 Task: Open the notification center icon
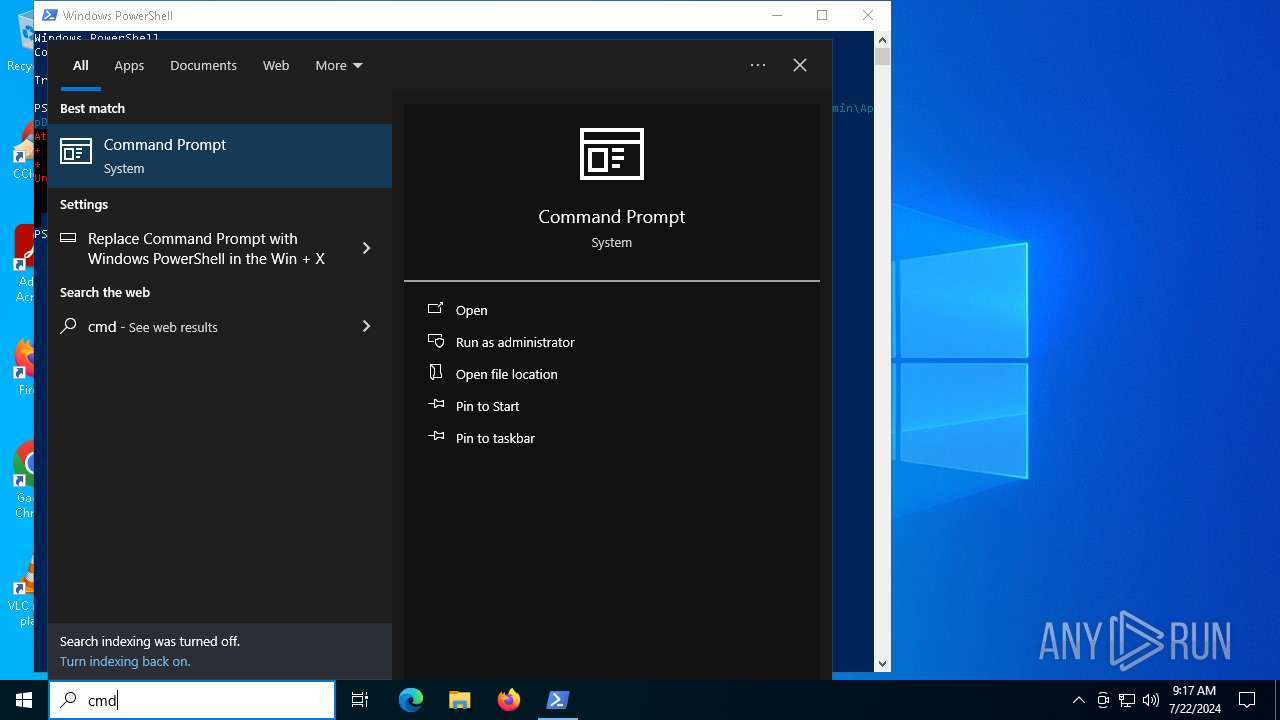coord(1247,700)
